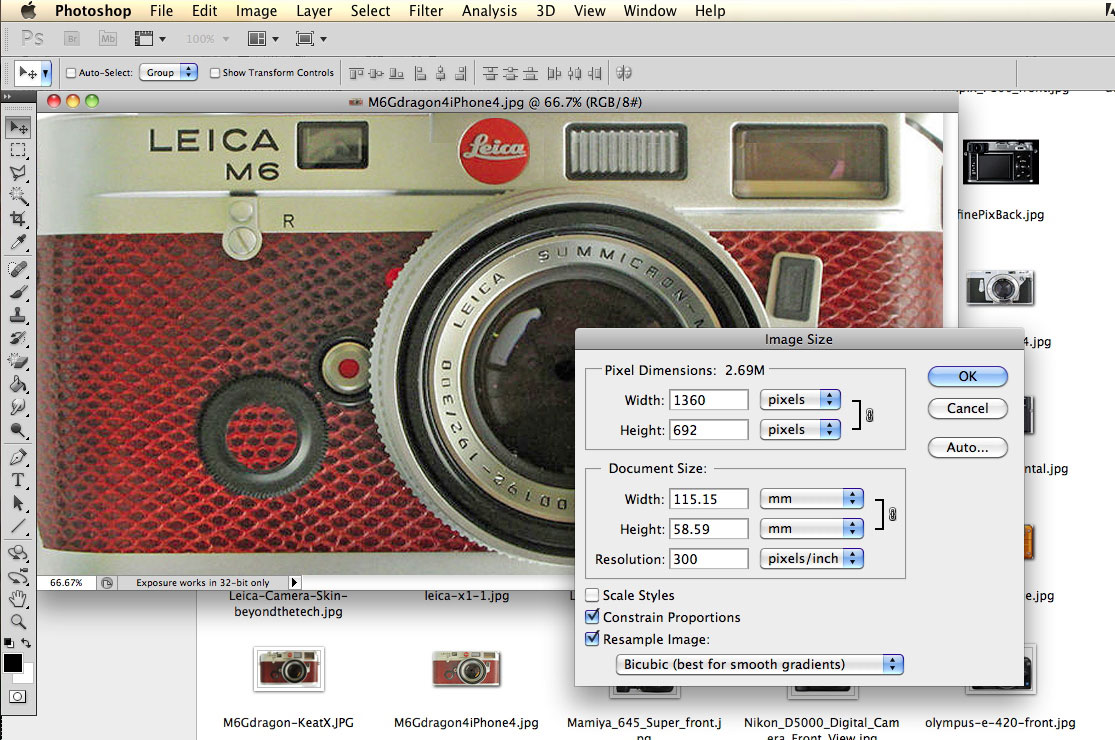Viewport: 1115px width, 740px height.
Task: Select the Line tool
Action: tap(18, 526)
